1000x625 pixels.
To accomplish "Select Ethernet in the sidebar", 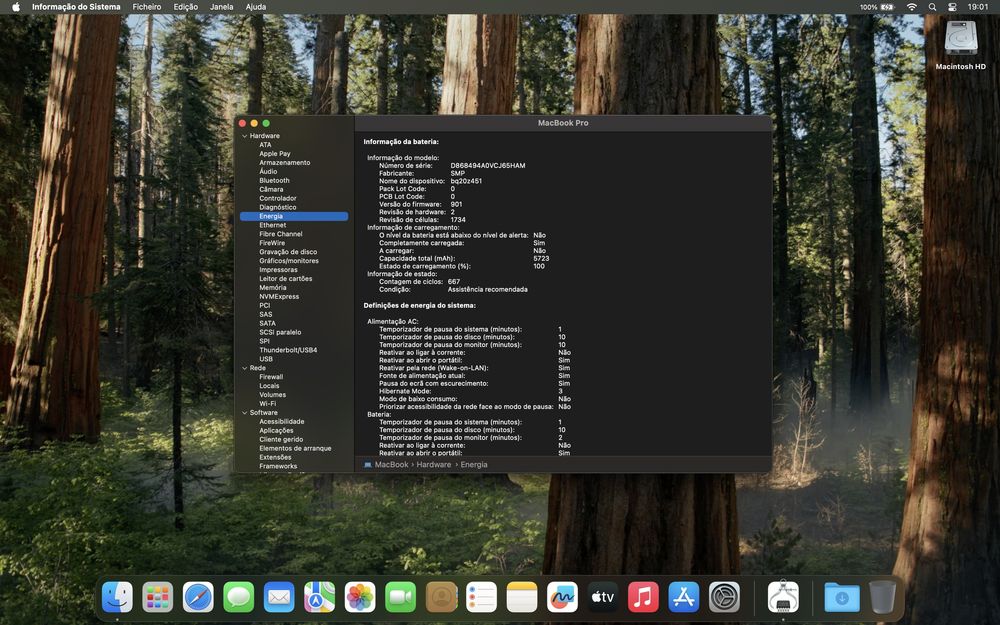I will [272, 225].
